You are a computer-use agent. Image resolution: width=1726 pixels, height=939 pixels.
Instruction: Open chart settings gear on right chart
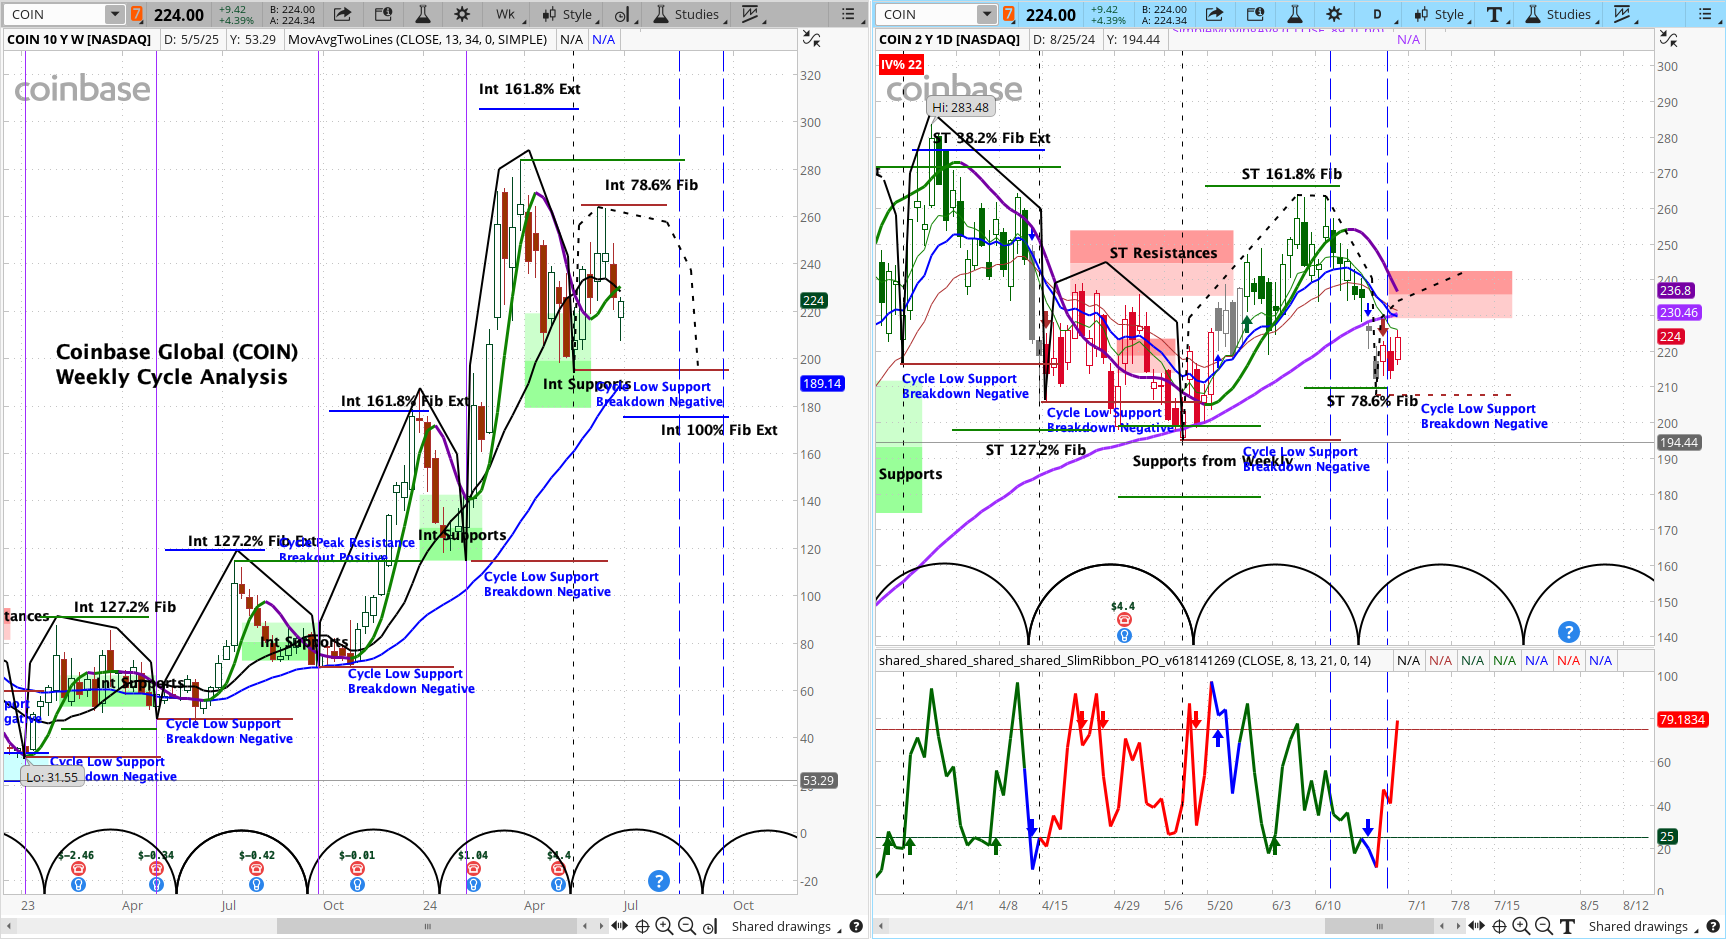1334,14
